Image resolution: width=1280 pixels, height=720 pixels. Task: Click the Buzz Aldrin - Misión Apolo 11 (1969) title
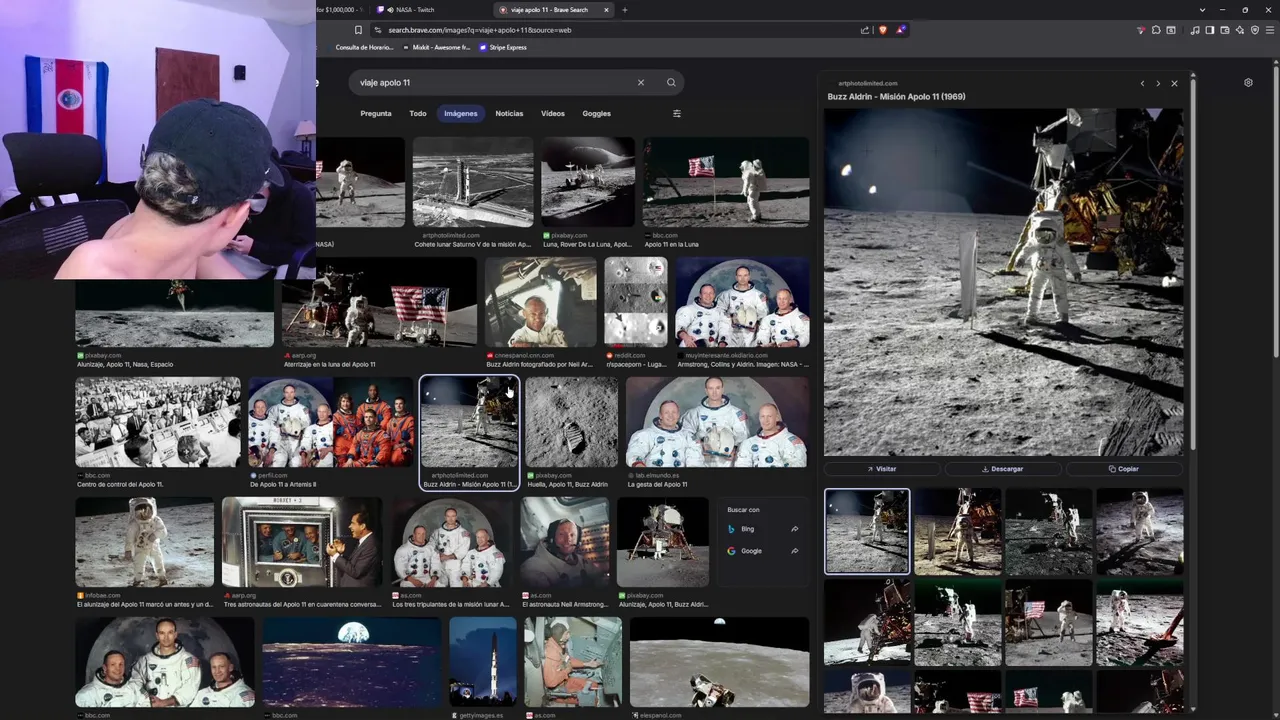pyautogui.click(x=896, y=97)
